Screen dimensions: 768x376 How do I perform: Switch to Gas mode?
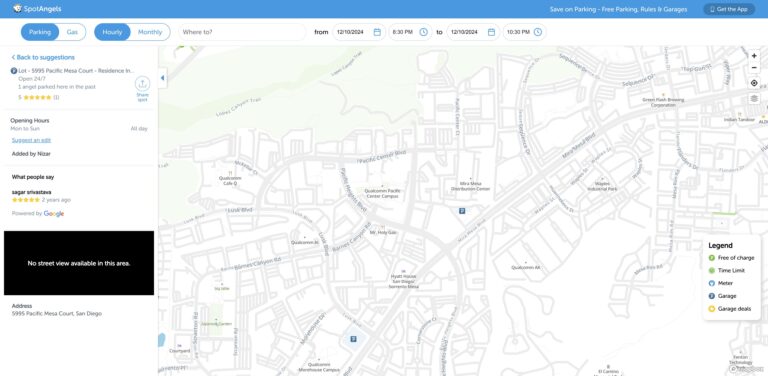(x=72, y=32)
